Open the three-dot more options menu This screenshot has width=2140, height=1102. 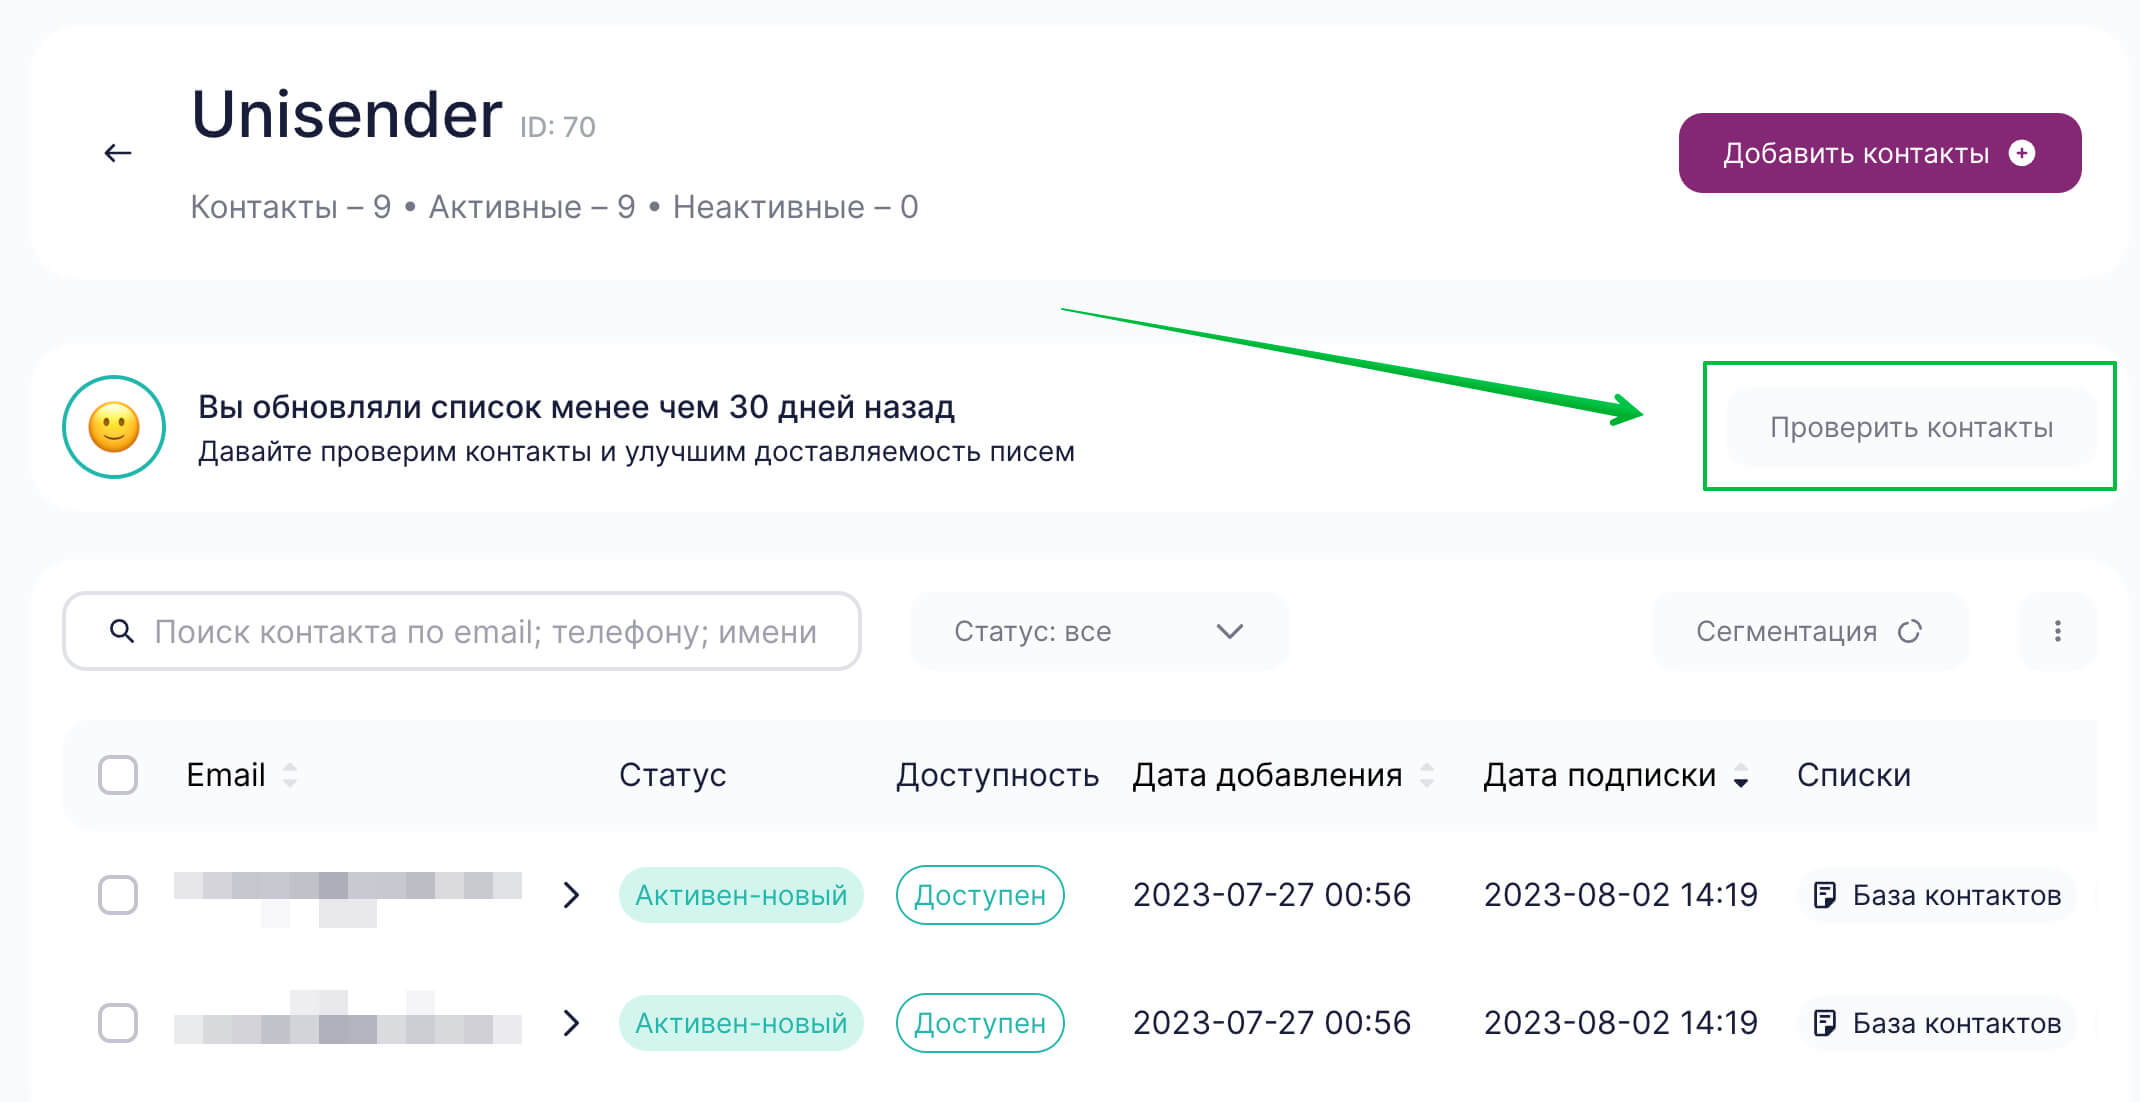pyautogui.click(x=2057, y=631)
